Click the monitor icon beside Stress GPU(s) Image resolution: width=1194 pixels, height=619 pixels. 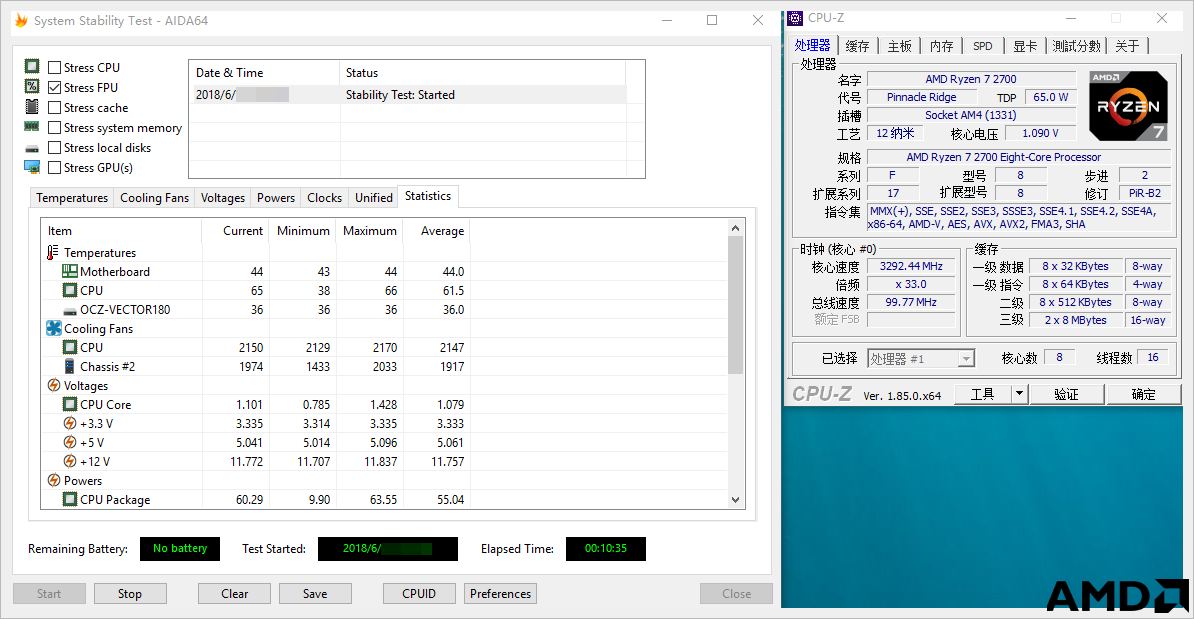[32, 168]
